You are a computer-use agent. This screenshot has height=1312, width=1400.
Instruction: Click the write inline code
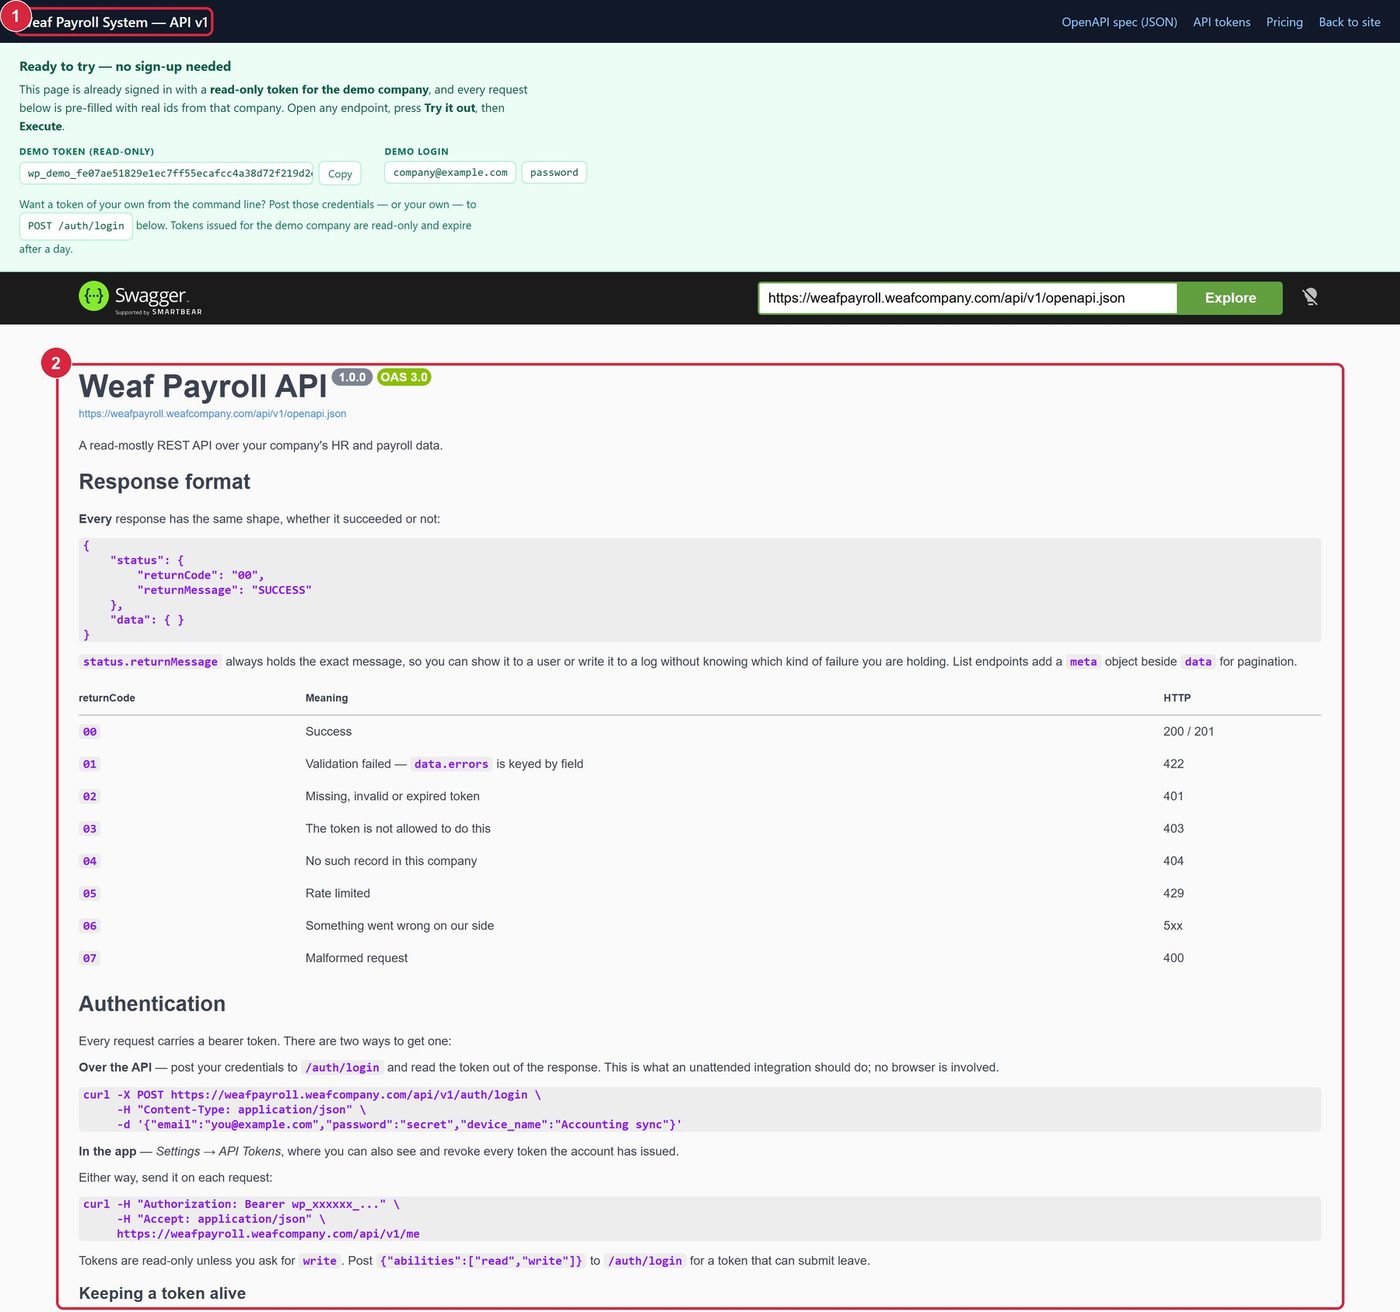click(320, 1261)
